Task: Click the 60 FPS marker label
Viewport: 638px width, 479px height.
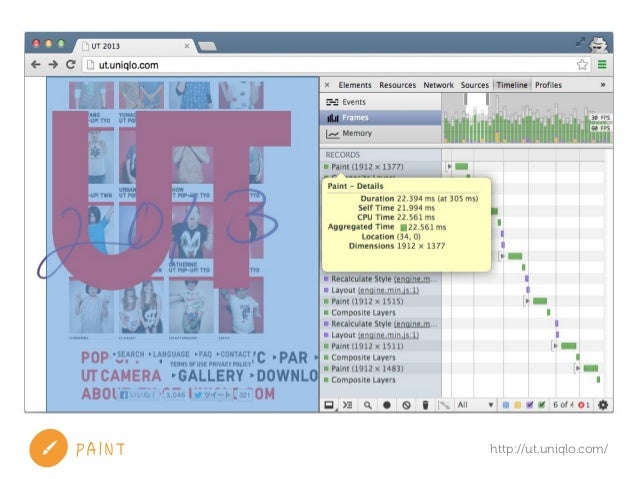Action: point(601,128)
